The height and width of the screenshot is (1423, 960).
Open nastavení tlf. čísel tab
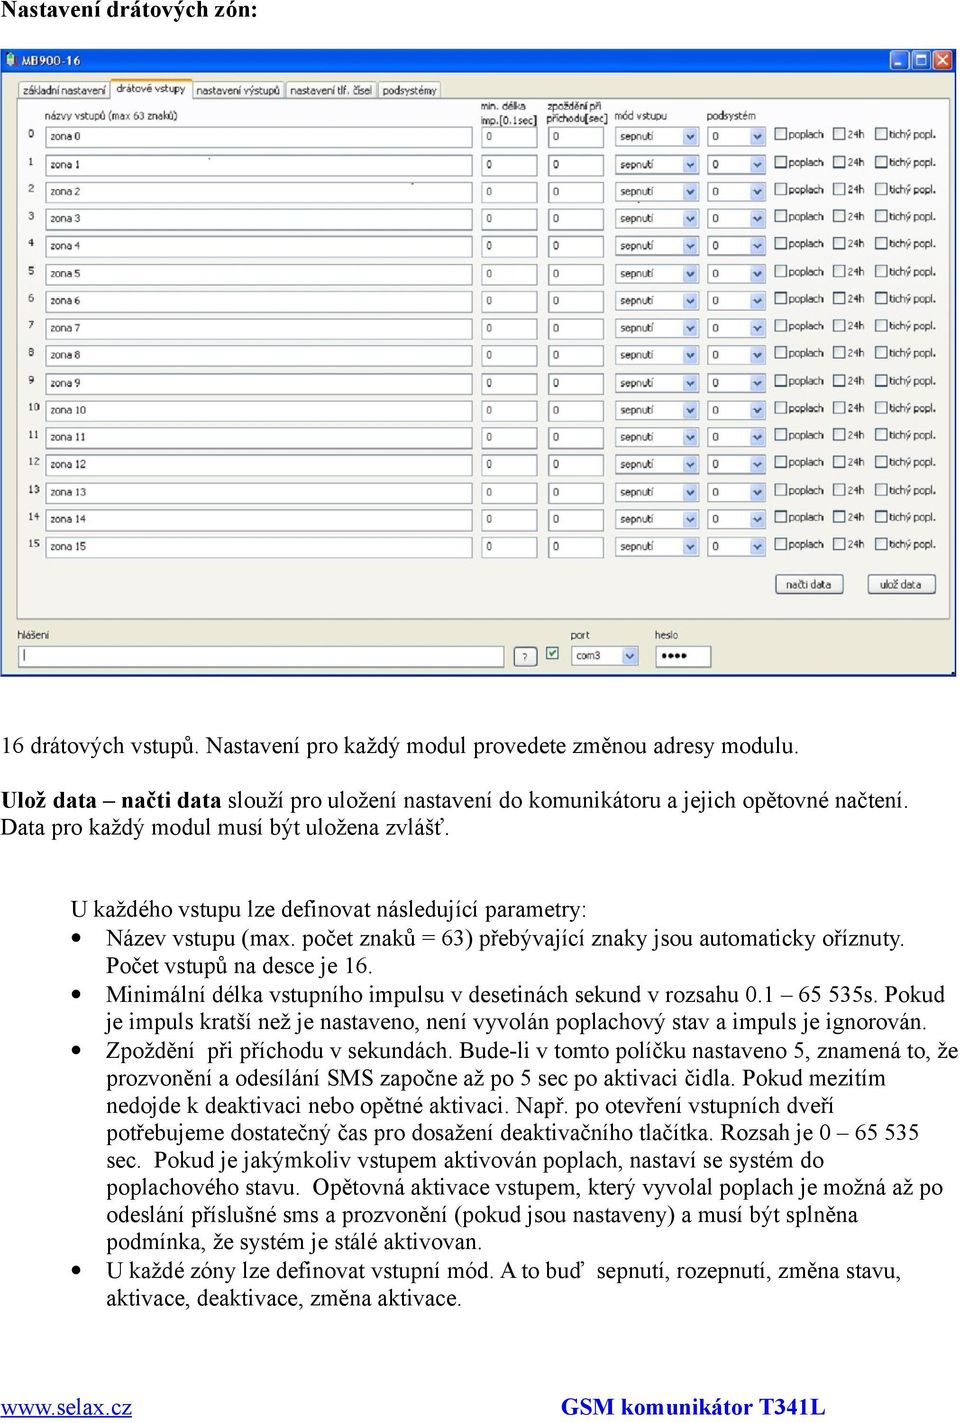[331, 90]
